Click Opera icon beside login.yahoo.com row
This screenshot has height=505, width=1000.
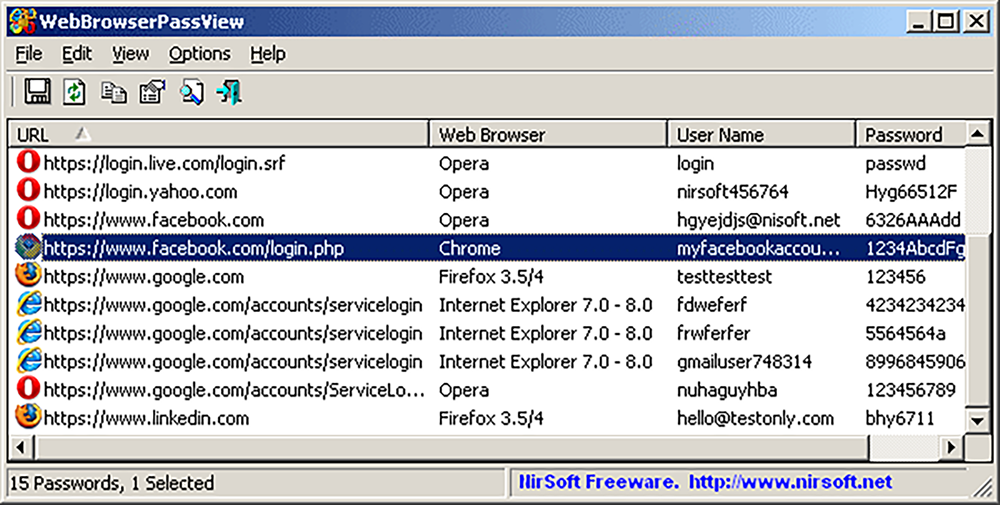pos(28,190)
